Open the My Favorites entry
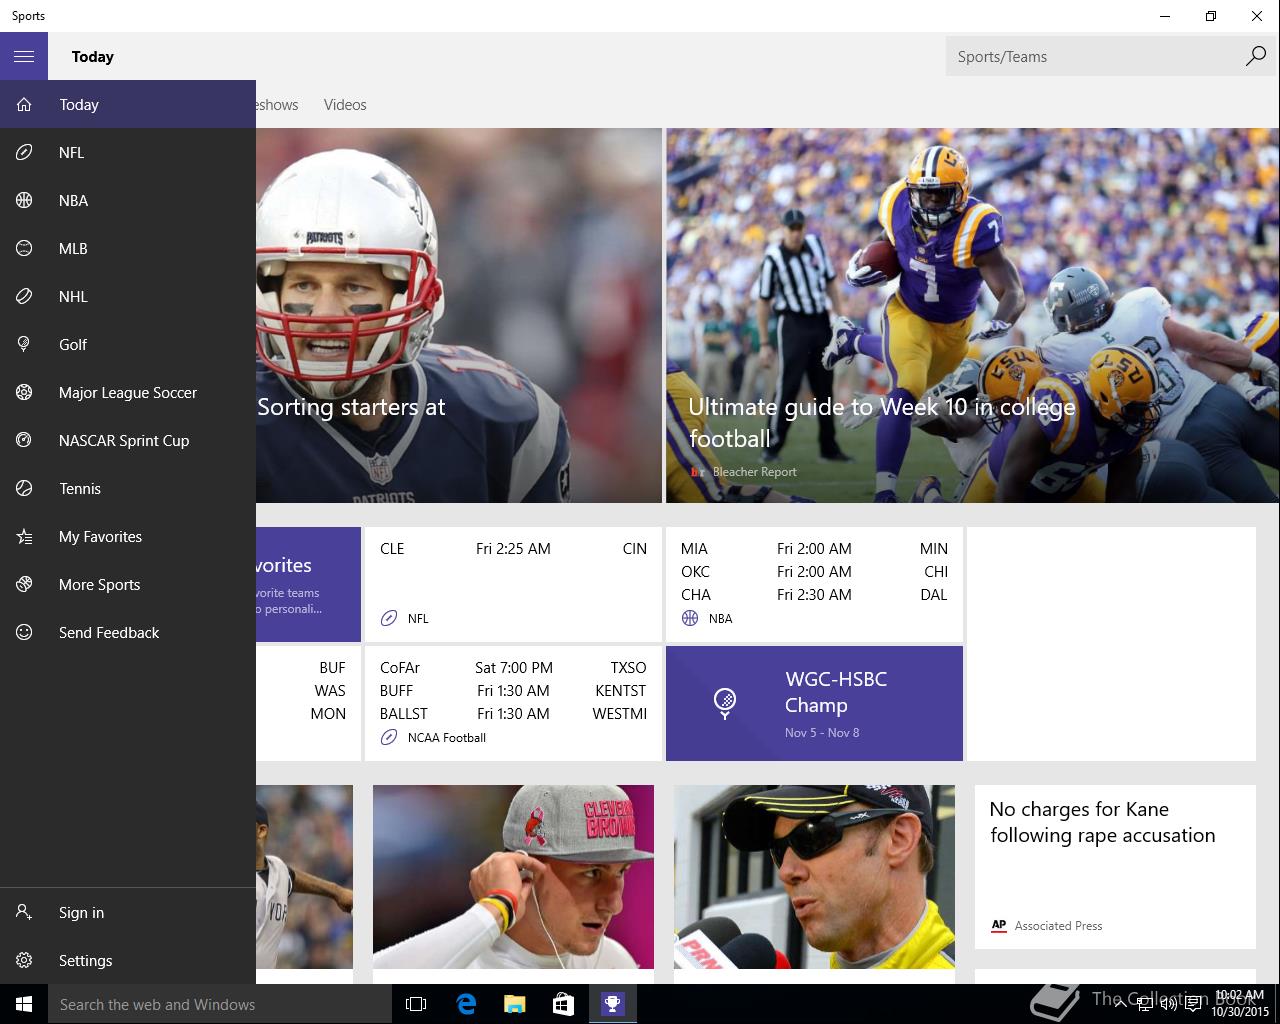 point(128,536)
